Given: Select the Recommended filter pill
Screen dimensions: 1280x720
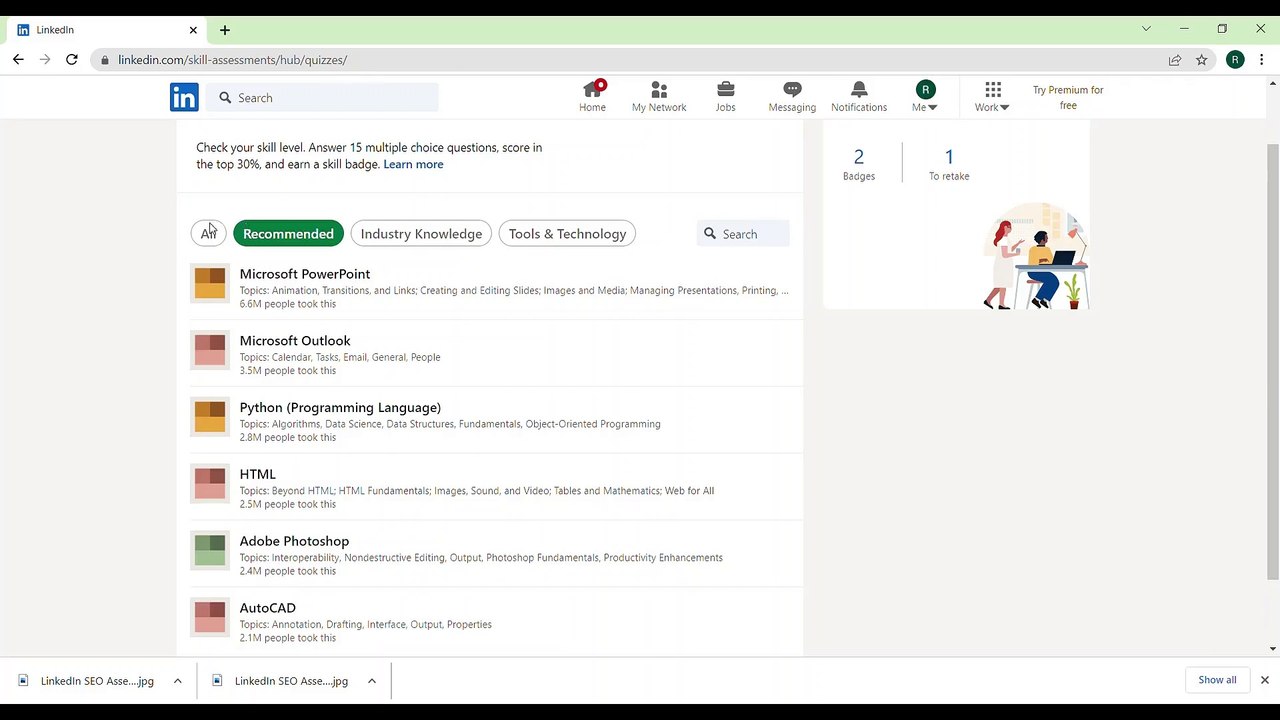Looking at the screenshot, I should 288,234.
